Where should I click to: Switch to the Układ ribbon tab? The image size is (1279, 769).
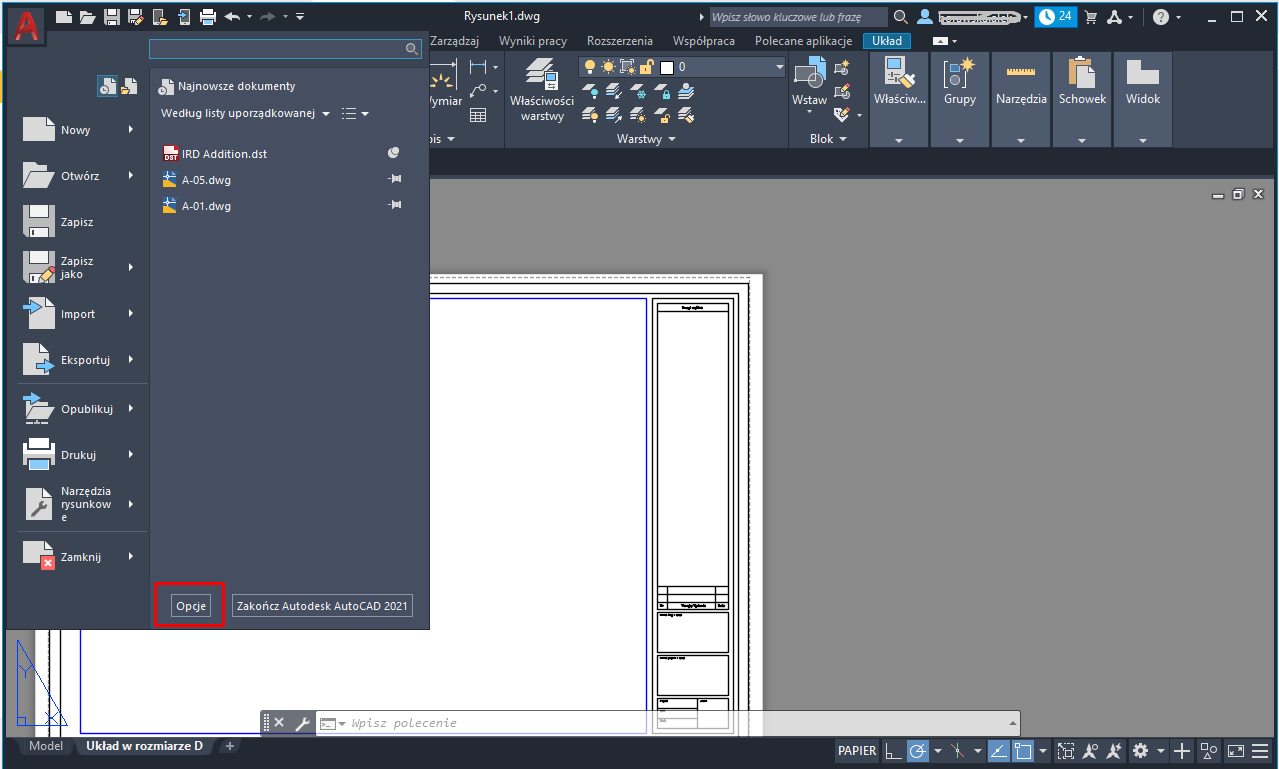pos(886,41)
